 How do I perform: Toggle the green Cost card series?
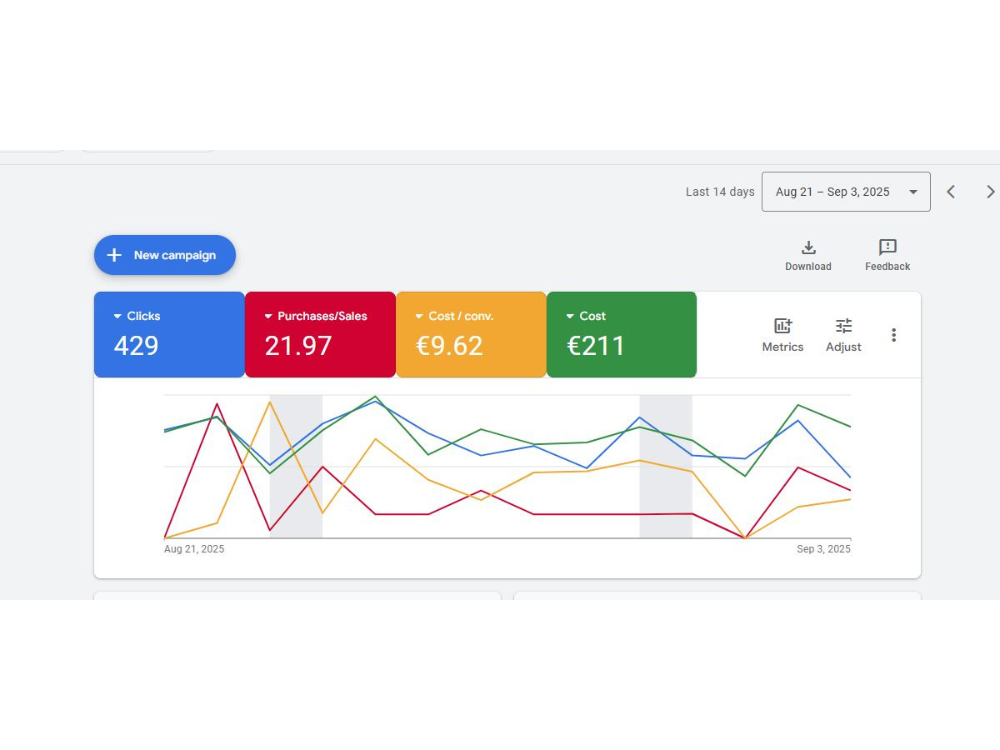point(621,335)
